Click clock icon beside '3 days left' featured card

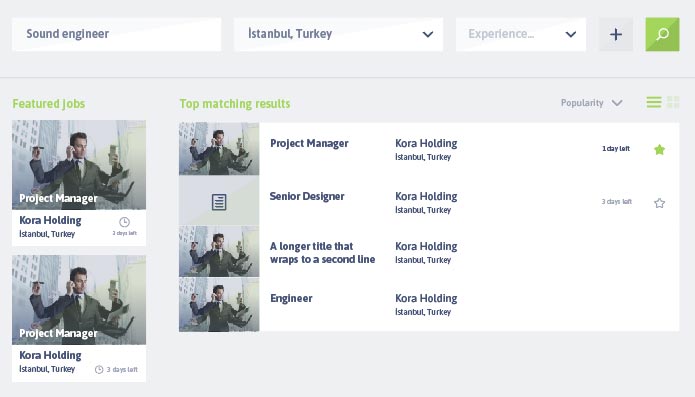pos(99,370)
